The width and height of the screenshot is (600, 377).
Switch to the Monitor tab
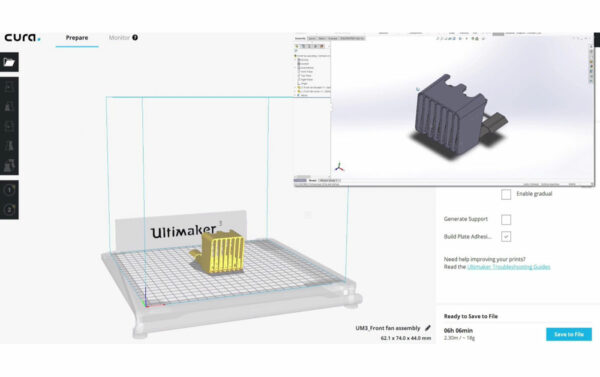coord(119,38)
